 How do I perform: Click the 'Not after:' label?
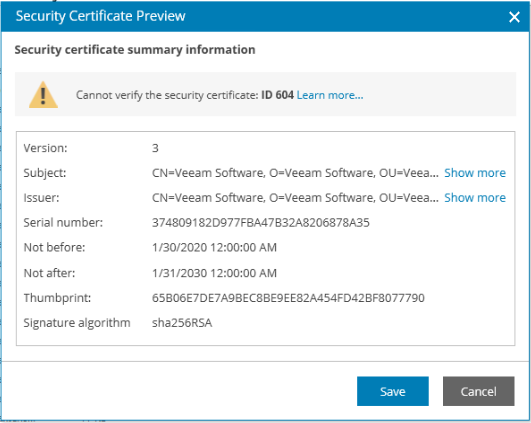[49, 273]
